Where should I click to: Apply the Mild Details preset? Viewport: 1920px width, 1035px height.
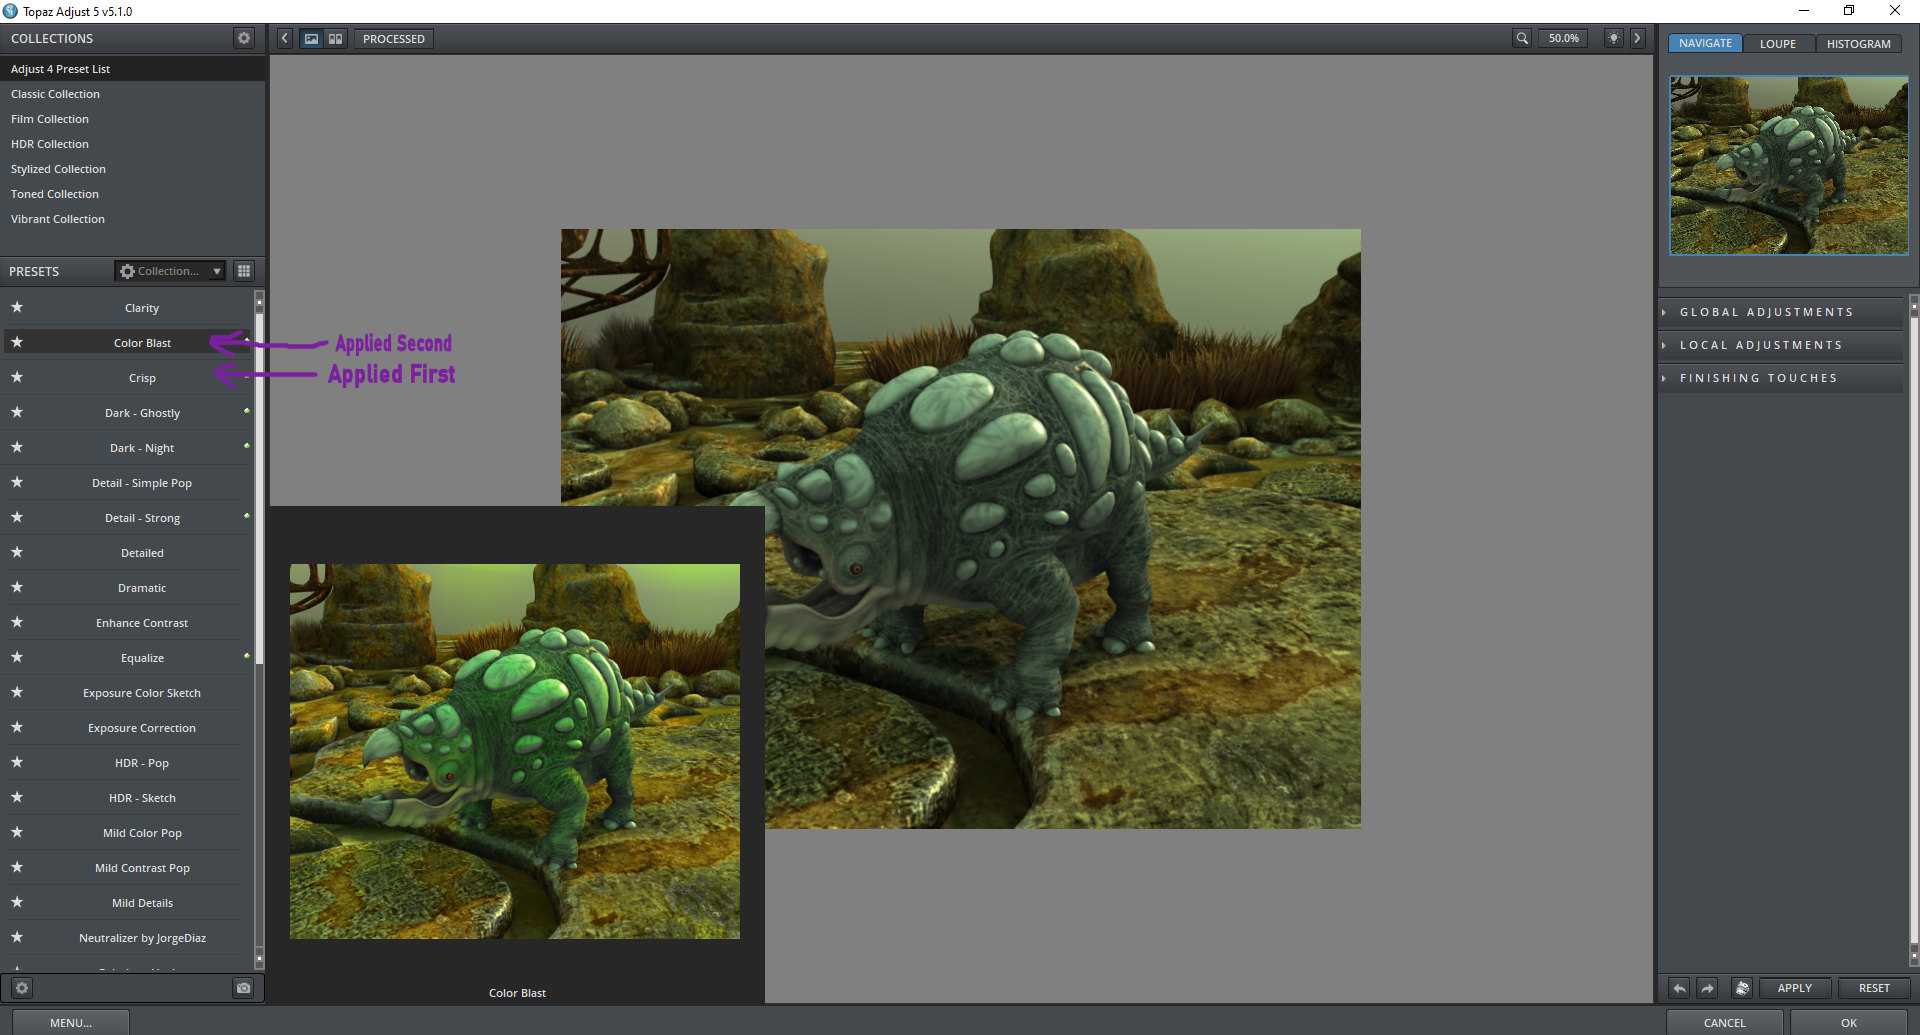tap(142, 903)
